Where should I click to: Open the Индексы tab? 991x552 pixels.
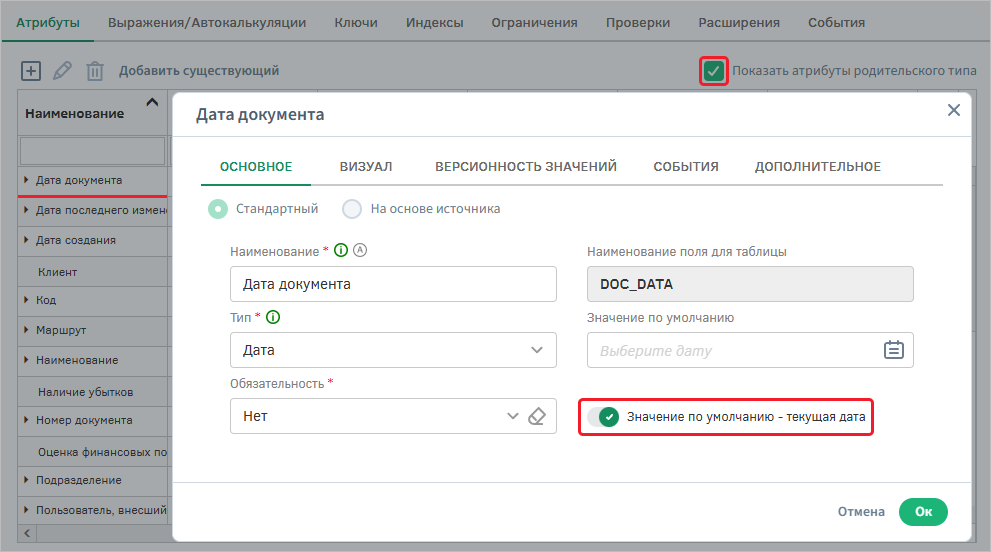[434, 23]
